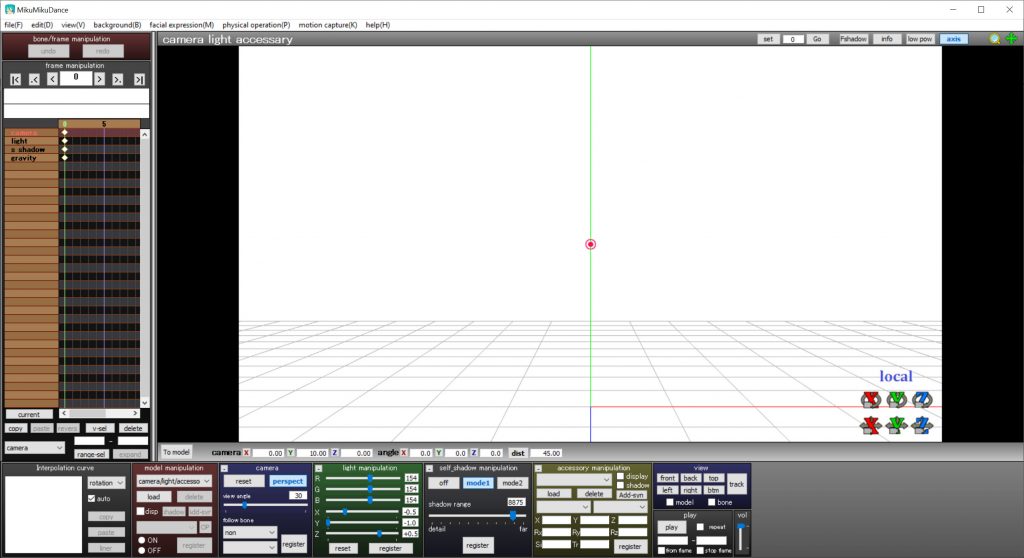The image size is (1024, 558).
Task: Switch perspect mode button
Action: (287, 482)
